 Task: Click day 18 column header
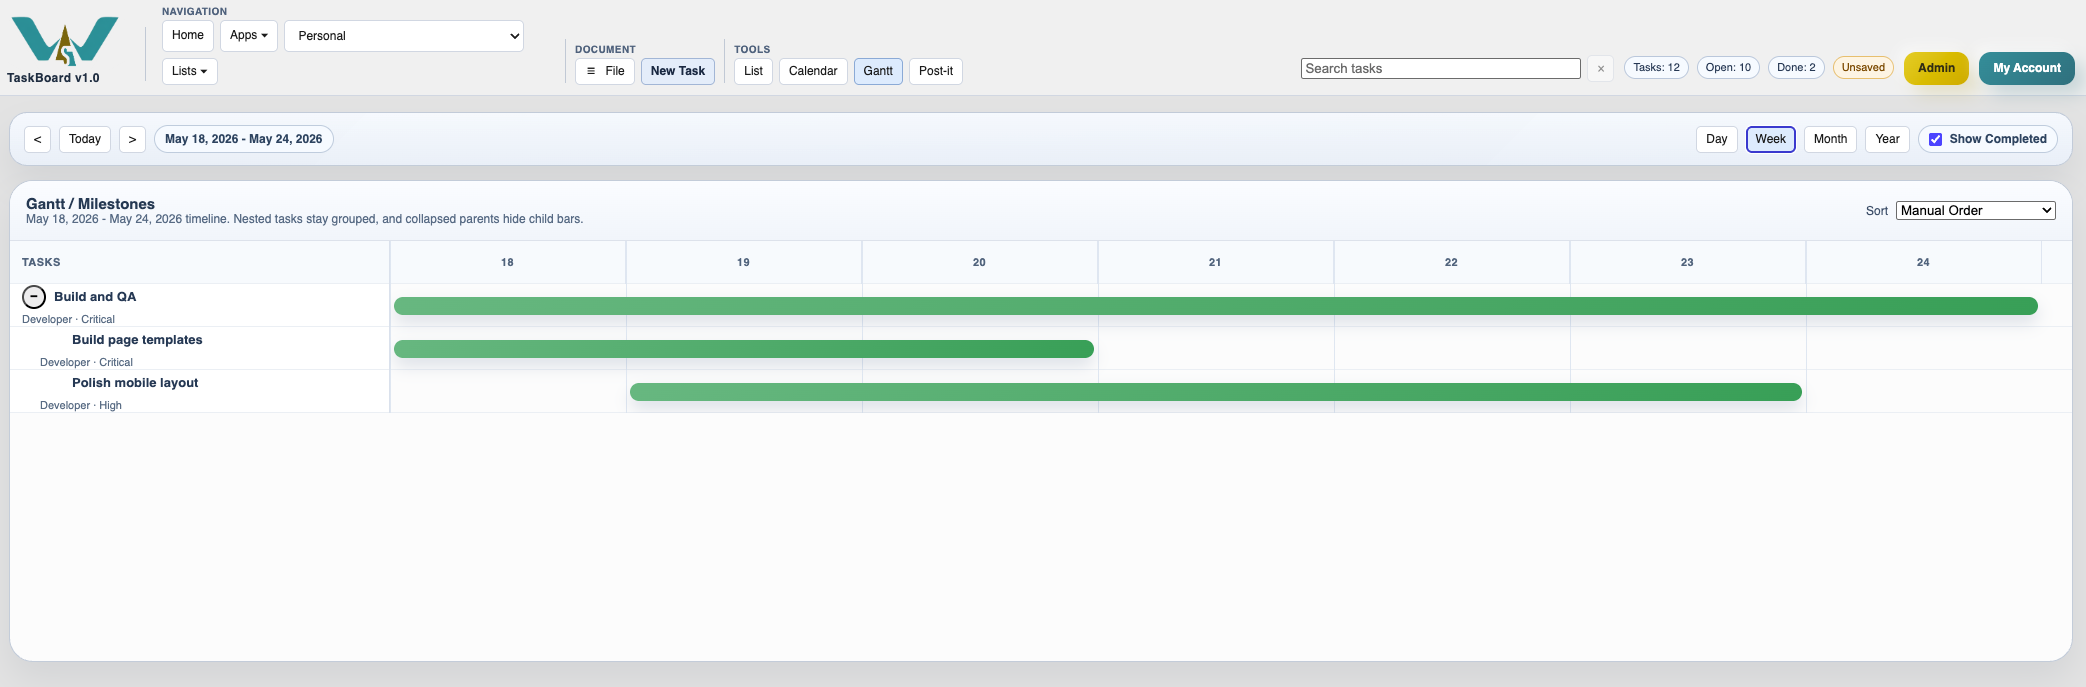coord(507,262)
